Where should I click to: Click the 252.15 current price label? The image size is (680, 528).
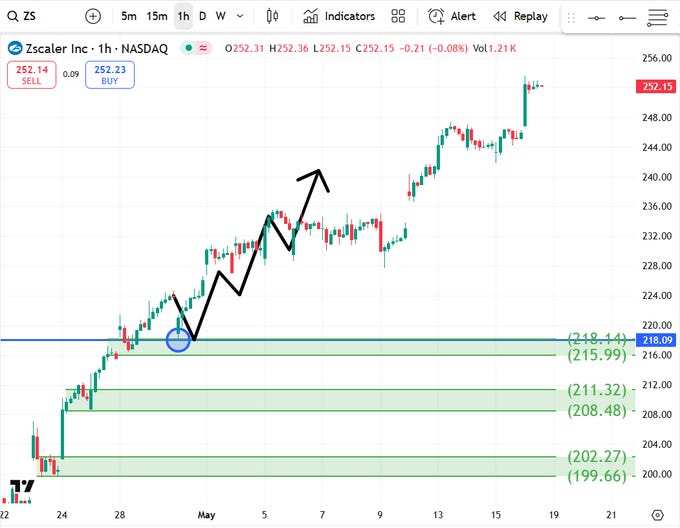656,86
